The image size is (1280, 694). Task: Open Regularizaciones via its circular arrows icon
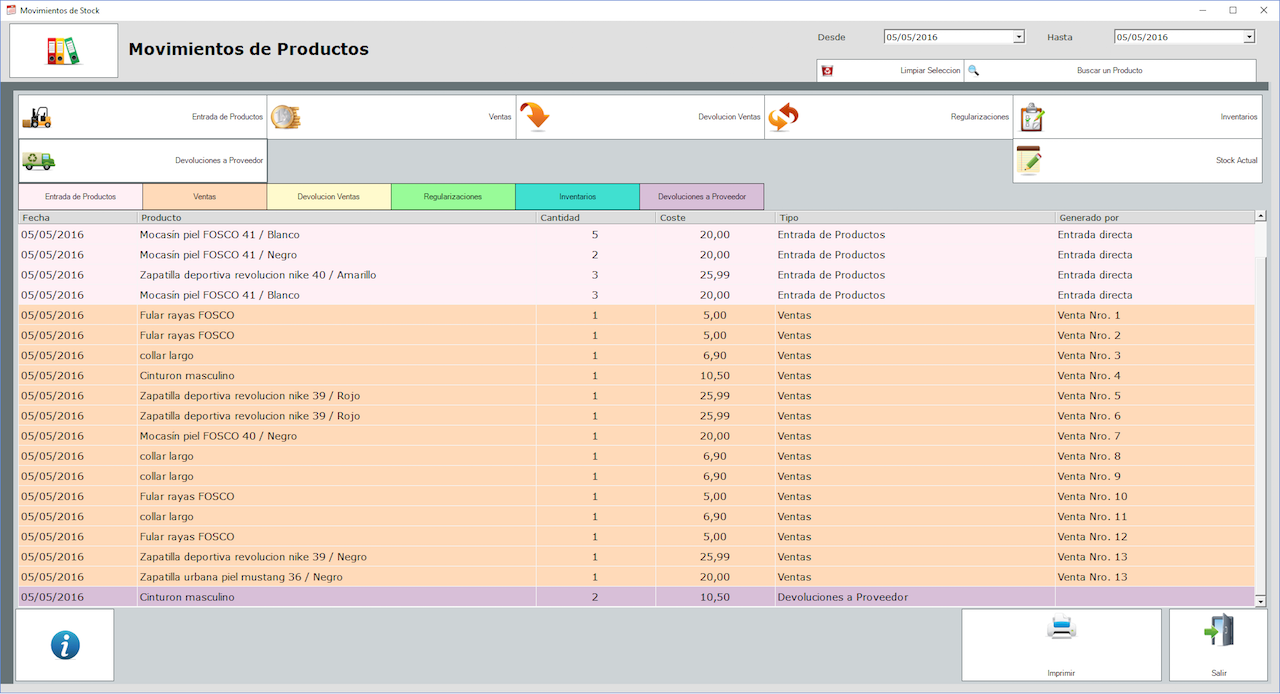[x=783, y=117]
